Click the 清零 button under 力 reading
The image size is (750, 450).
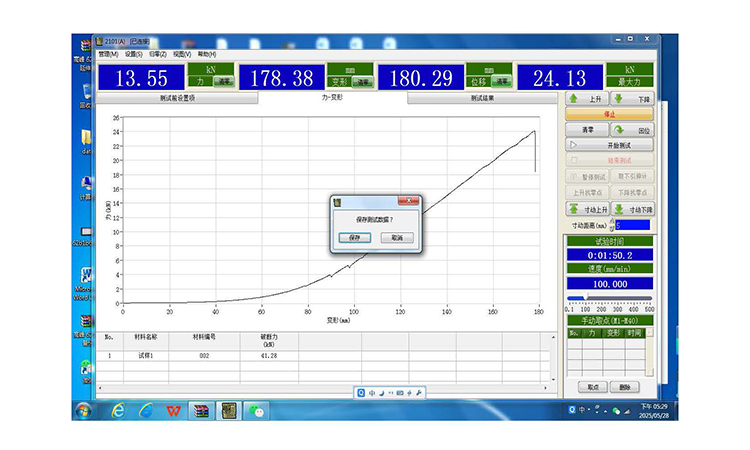[x=224, y=82]
